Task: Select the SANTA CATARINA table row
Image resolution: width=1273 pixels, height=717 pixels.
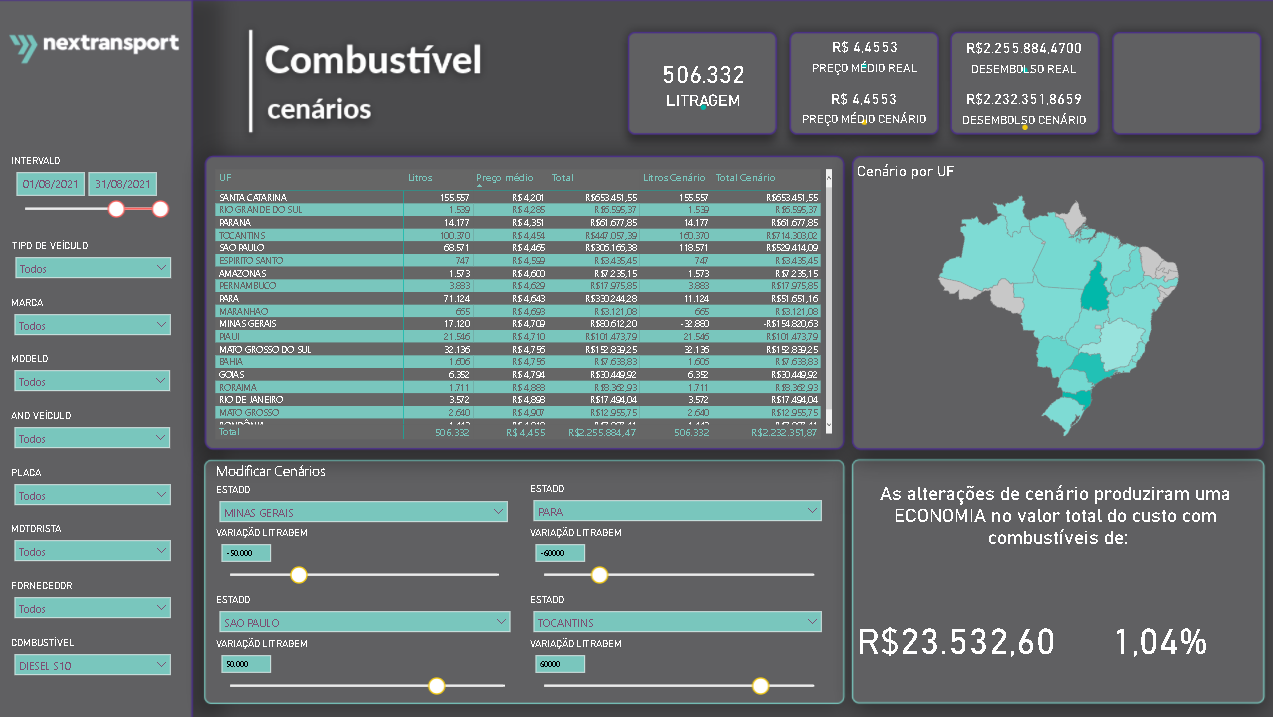Action: click(519, 198)
